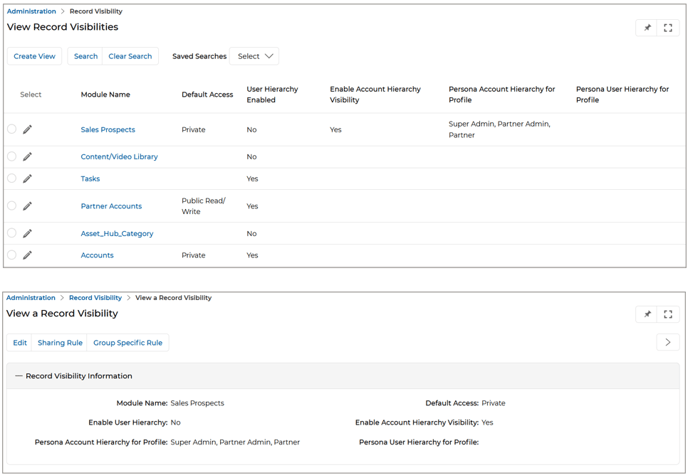The width and height of the screenshot is (688, 475).
Task: Open the Sharing Rule tab
Action: pos(60,343)
